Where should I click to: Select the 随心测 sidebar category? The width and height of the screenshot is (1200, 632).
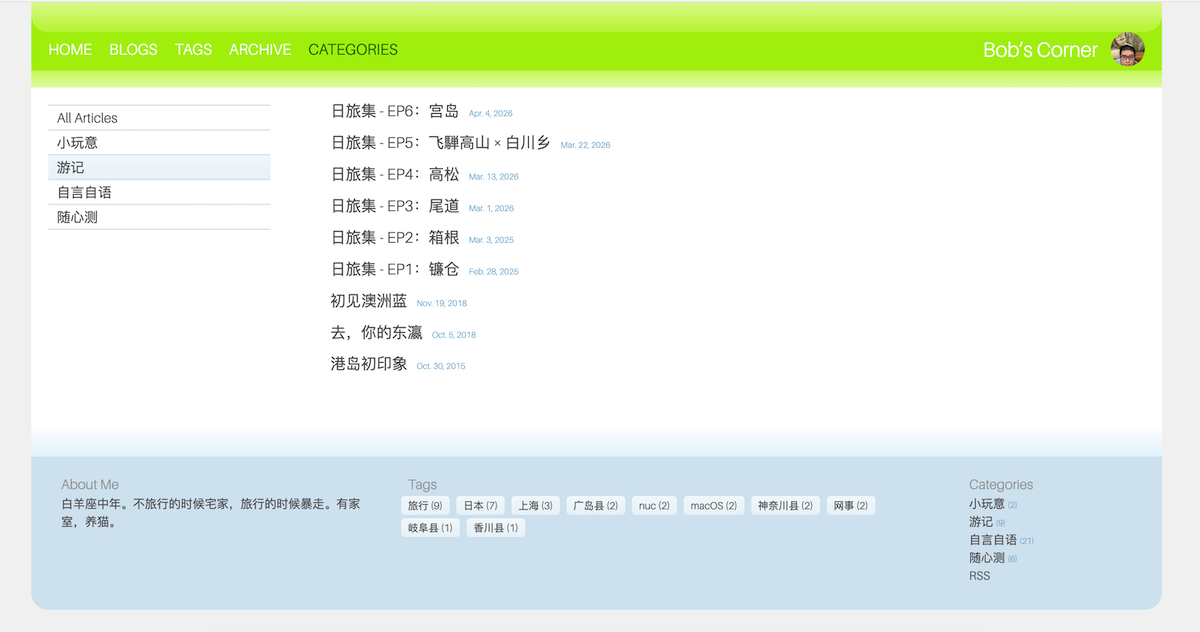point(78,217)
